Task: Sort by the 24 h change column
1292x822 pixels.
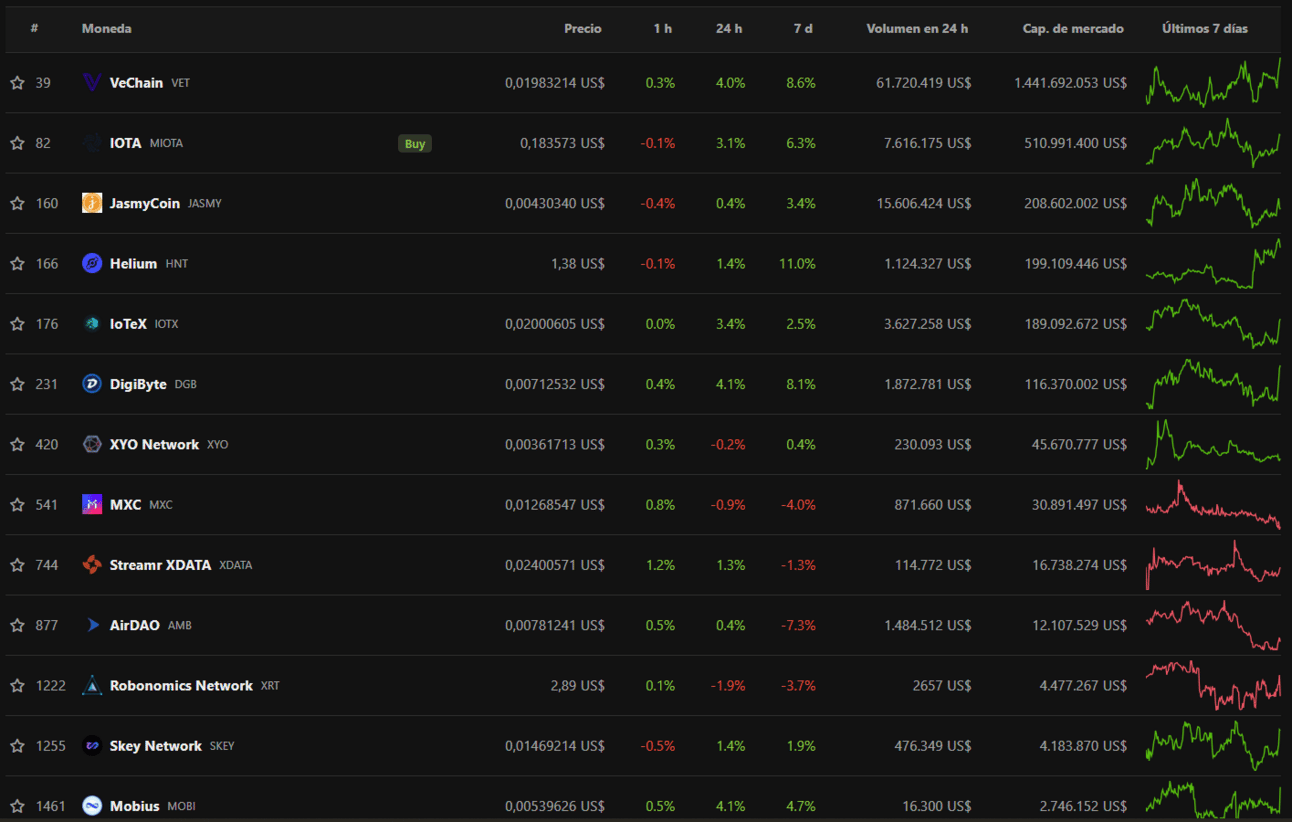Action: click(x=729, y=29)
